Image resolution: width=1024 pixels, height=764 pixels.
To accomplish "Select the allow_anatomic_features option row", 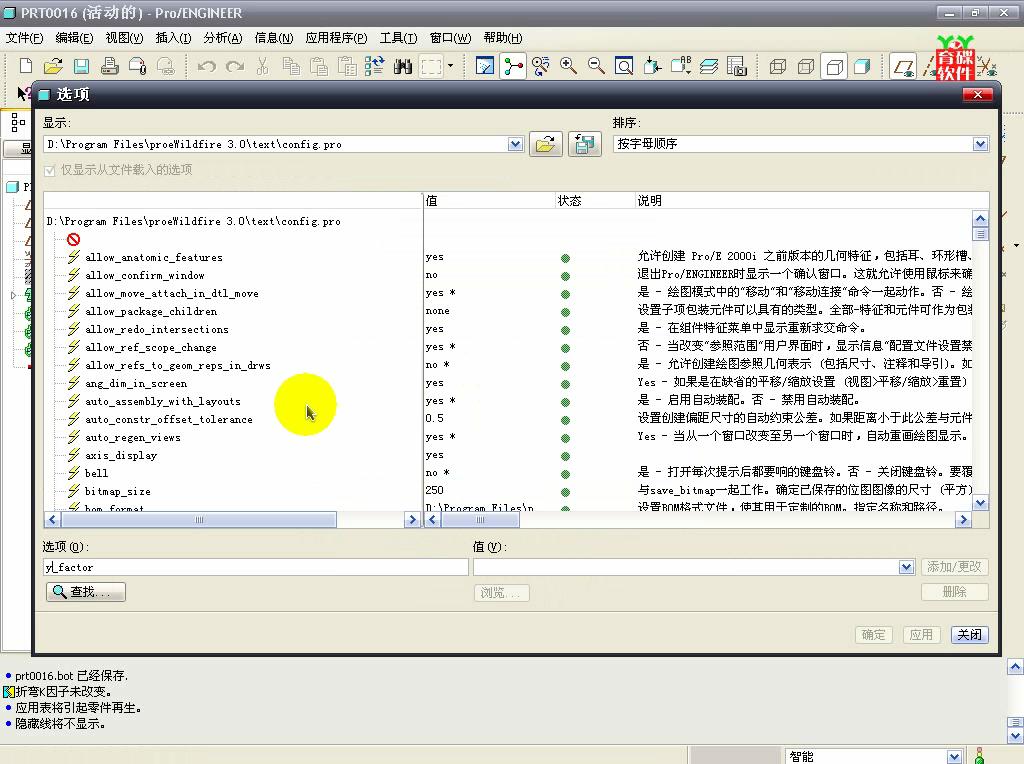I will (153, 257).
